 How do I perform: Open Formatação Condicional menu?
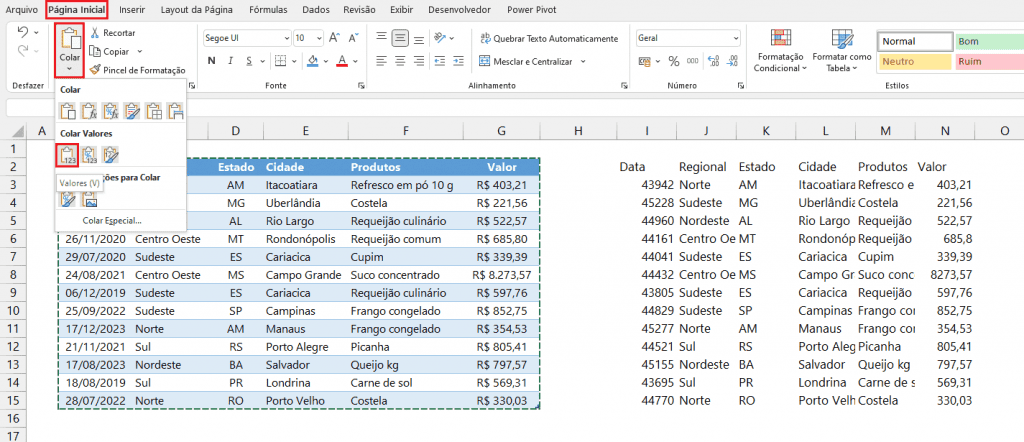pos(780,50)
